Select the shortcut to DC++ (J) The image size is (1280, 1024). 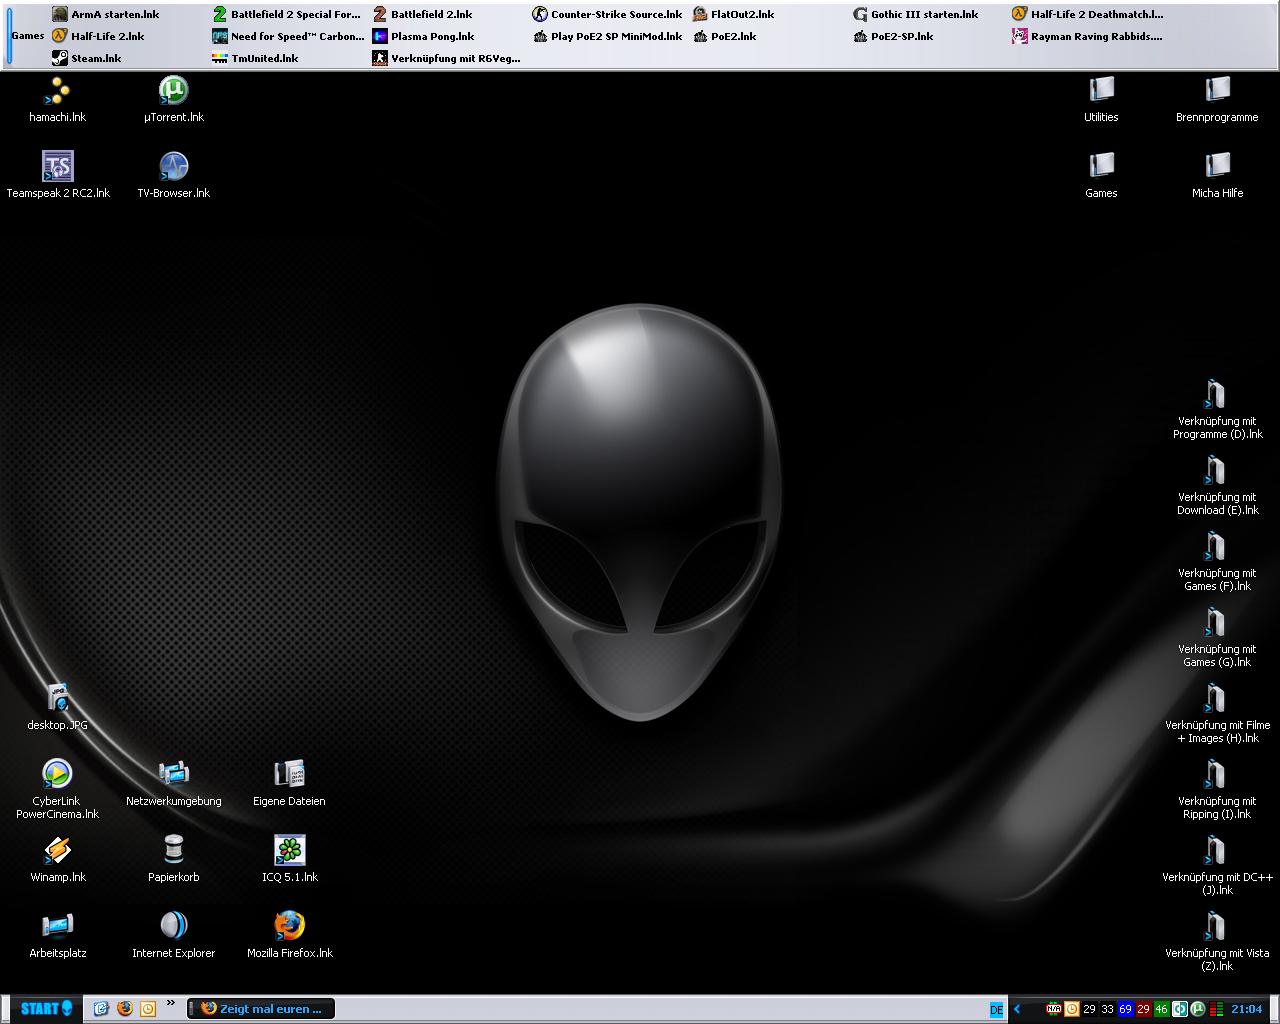pyautogui.click(x=1217, y=865)
